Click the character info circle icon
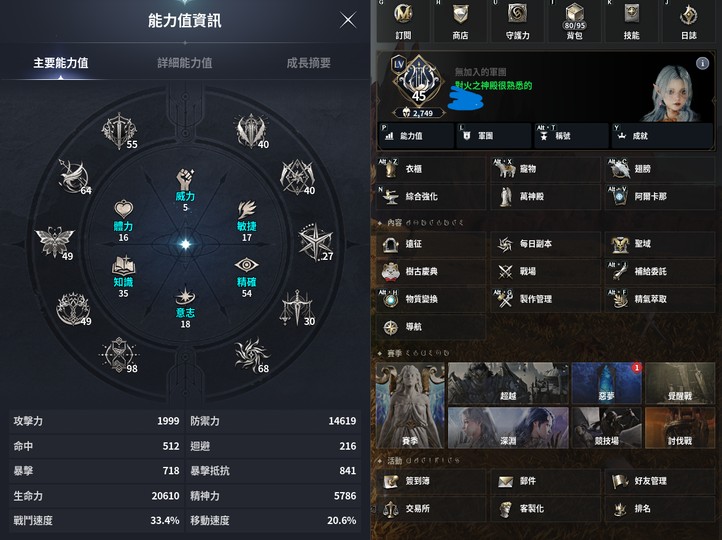The height and width of the screenshot is (540, 722). coord(702,63)
